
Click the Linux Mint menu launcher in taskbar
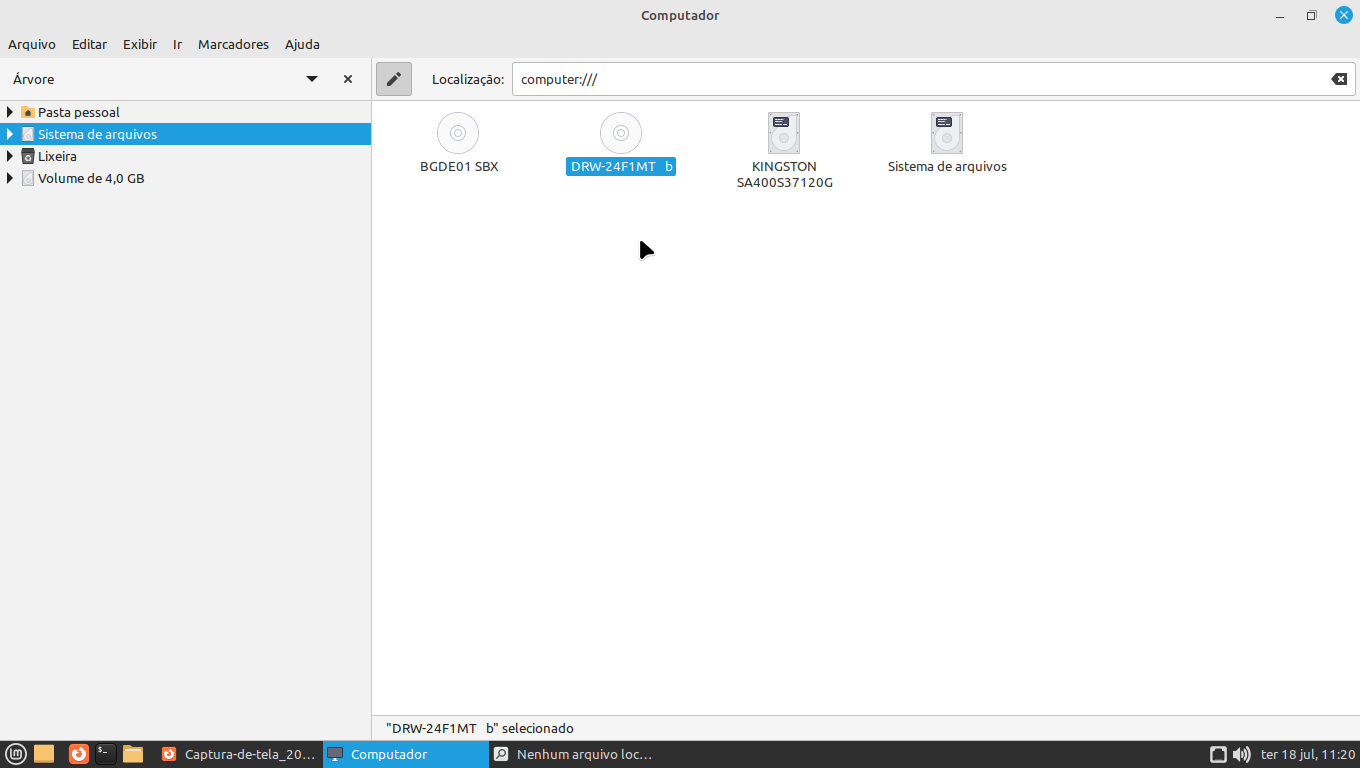16,754
